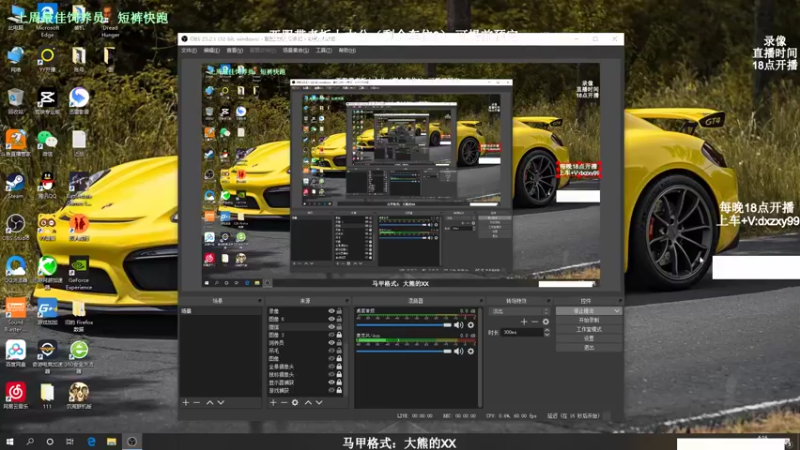Toggle visibility eye for 显示器捕获 source
Image resolution: width=800 pixels, height=450 pixels.
332,382
